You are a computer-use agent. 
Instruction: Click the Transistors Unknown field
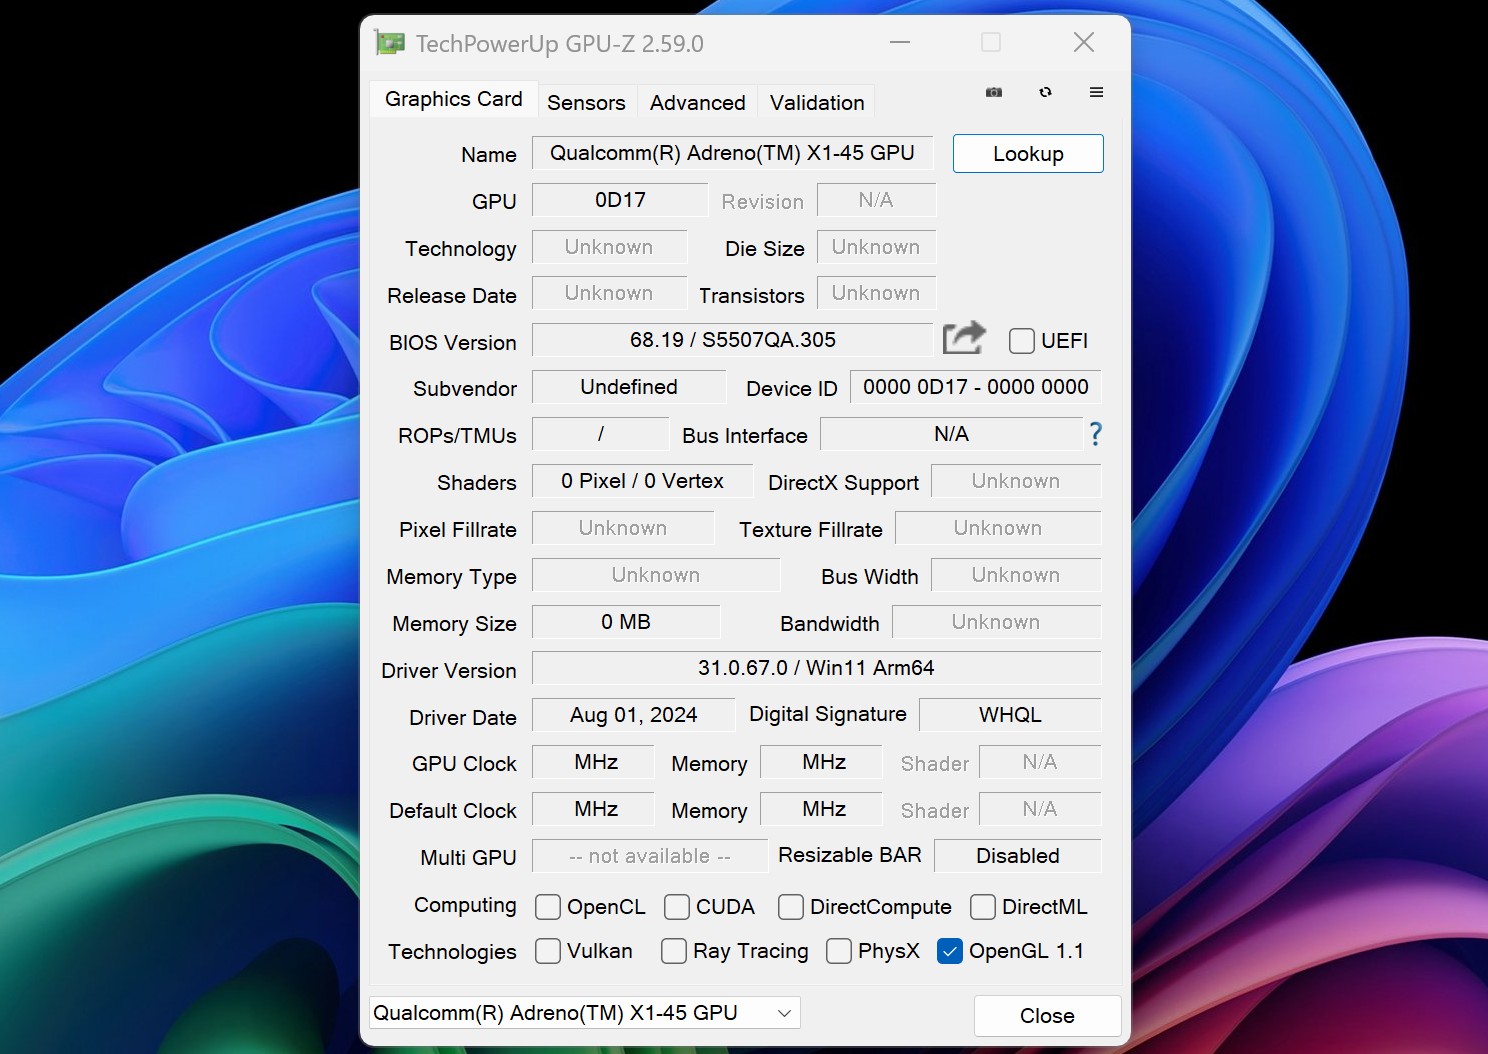pyautogui.click(x=876, y=293)
